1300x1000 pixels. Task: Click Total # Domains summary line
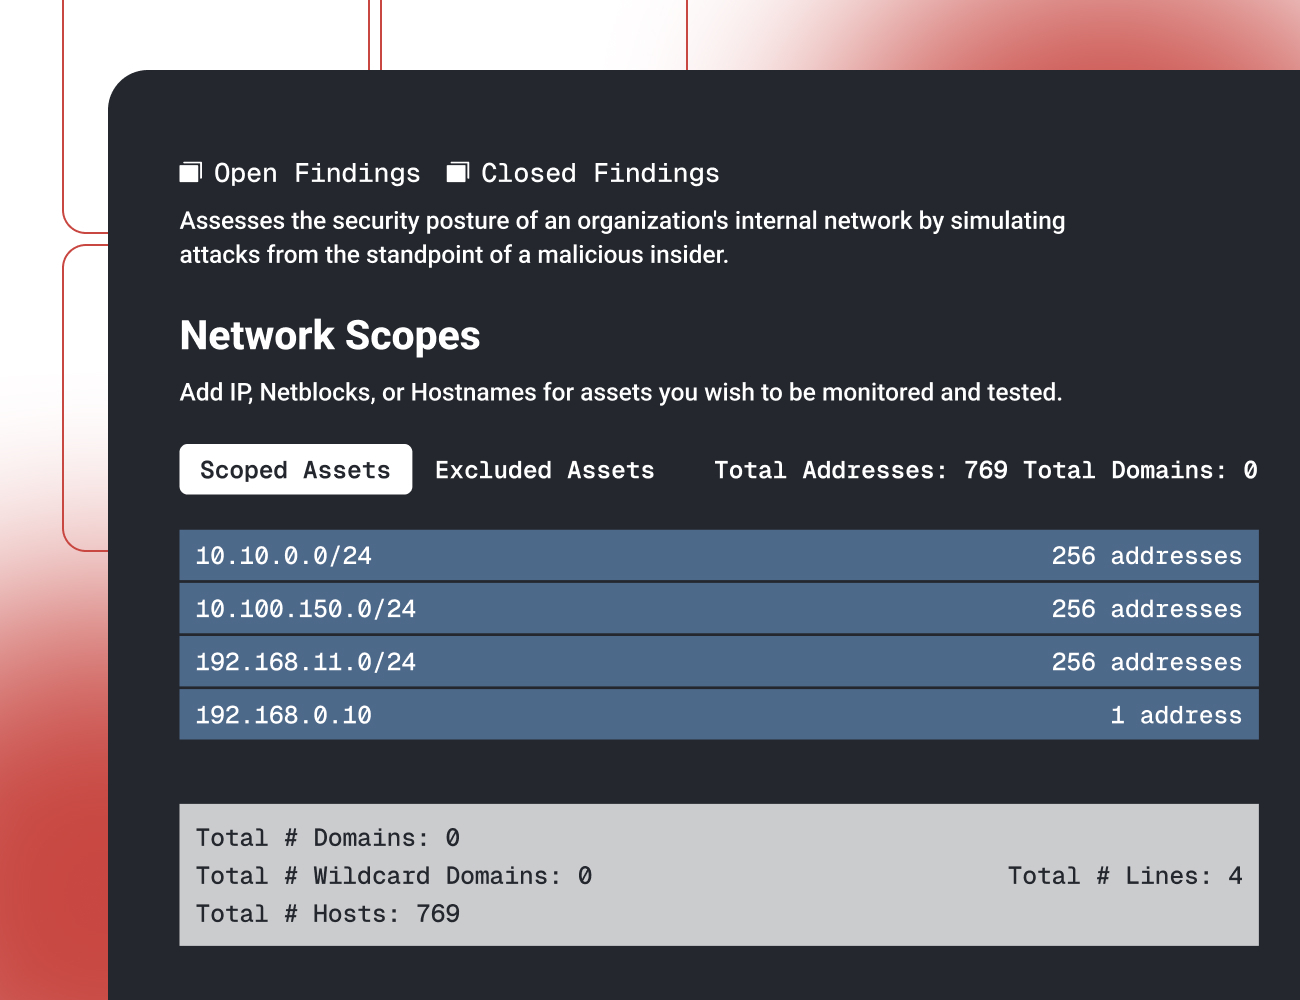(x=328, y=838)
